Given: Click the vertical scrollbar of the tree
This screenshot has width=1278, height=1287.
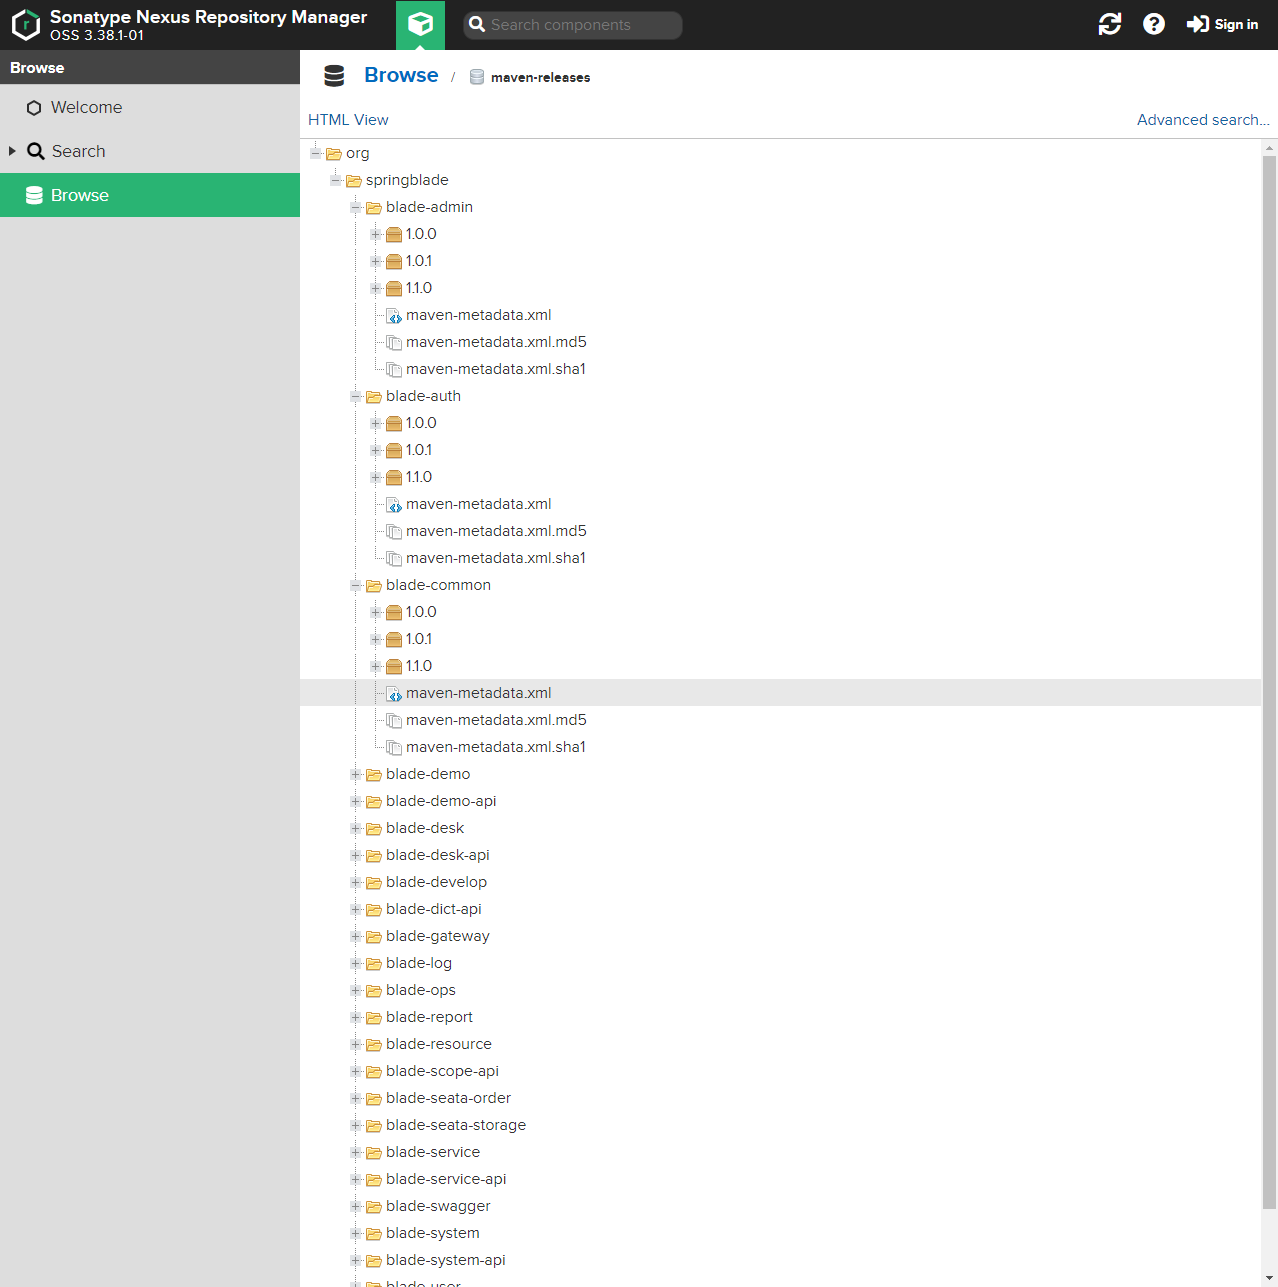Looking at the screenshot, I should (1269, 682).
